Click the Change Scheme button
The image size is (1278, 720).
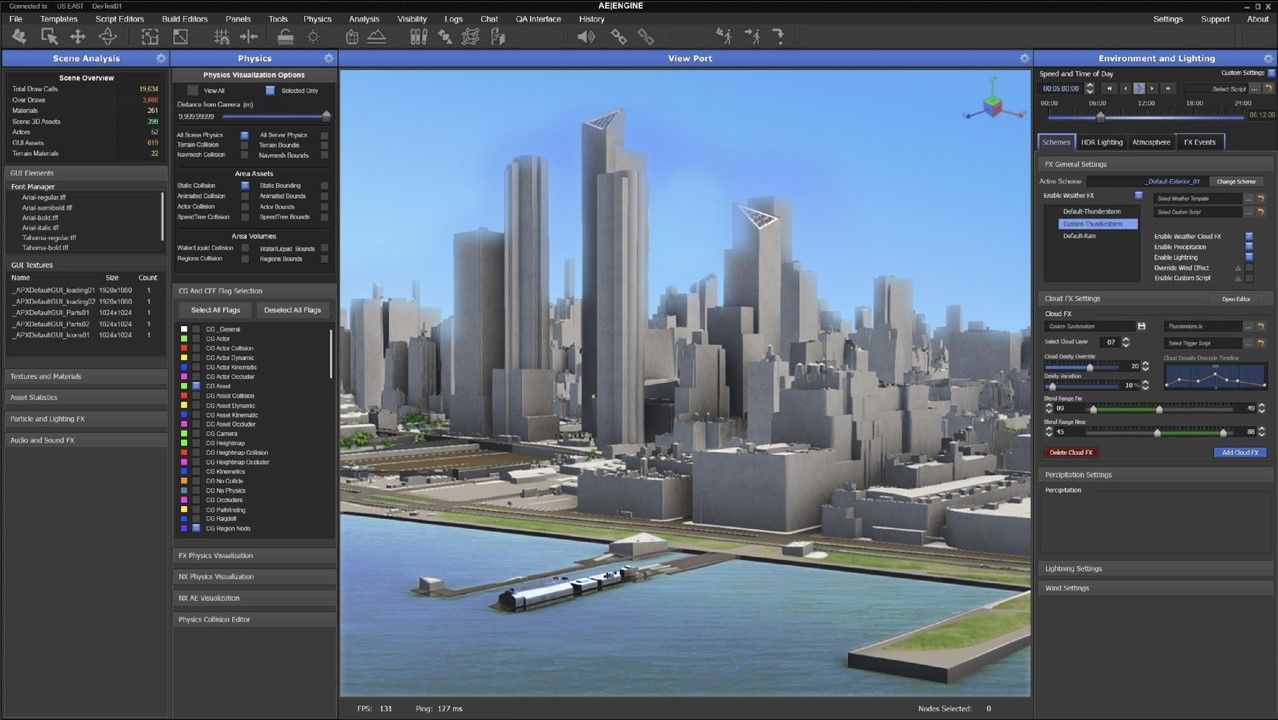coord(1237,181)
